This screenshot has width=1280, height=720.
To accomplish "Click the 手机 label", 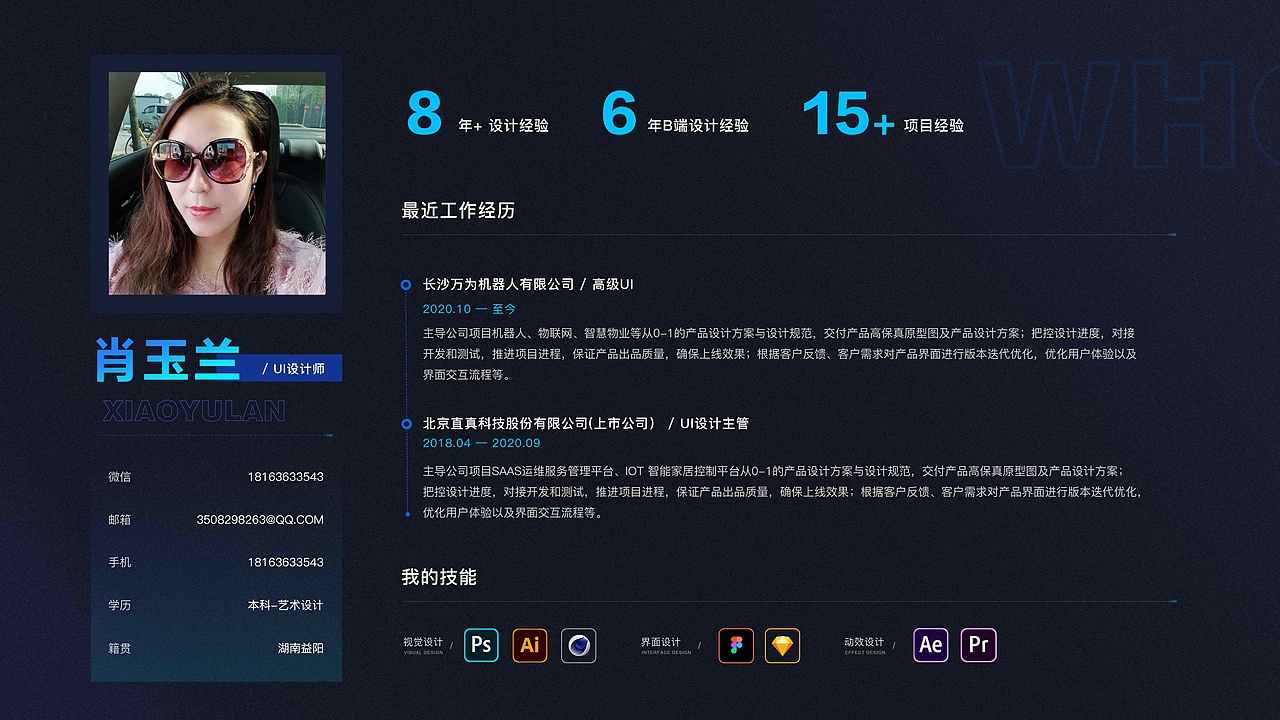I will click(x=120, y=562).
